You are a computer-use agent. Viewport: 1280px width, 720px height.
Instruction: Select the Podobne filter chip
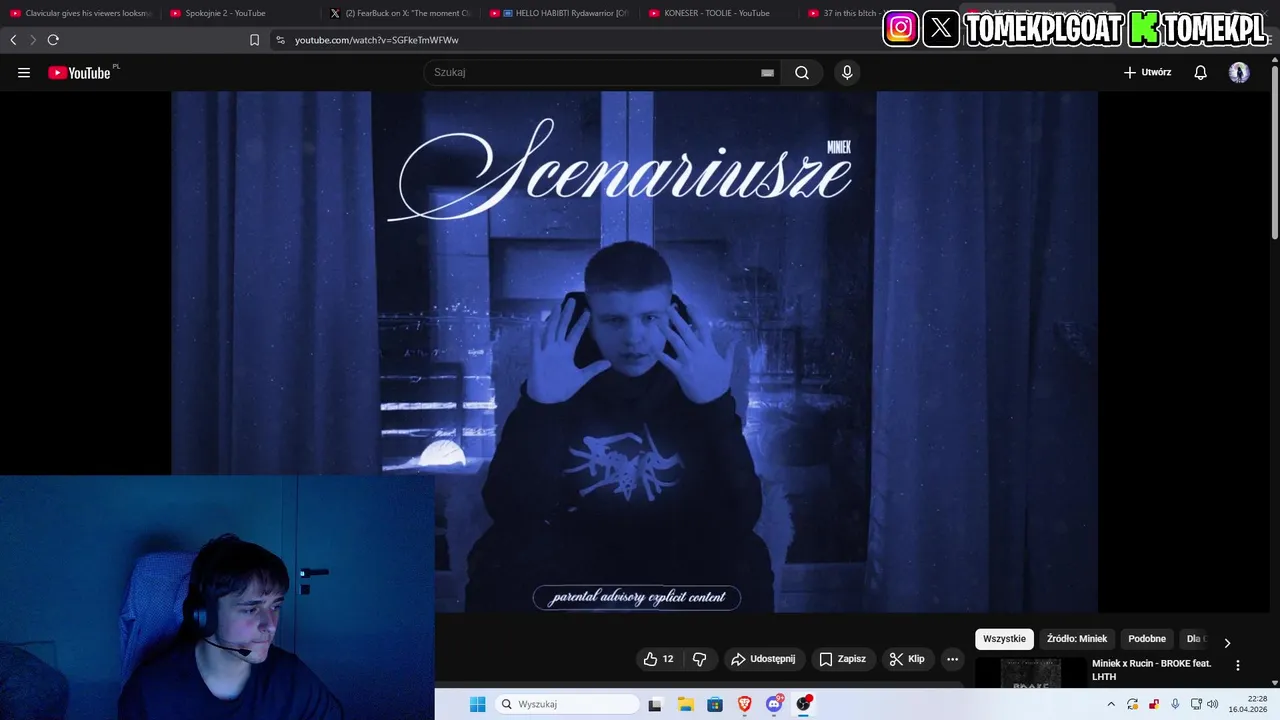(x=1147, y=639)
